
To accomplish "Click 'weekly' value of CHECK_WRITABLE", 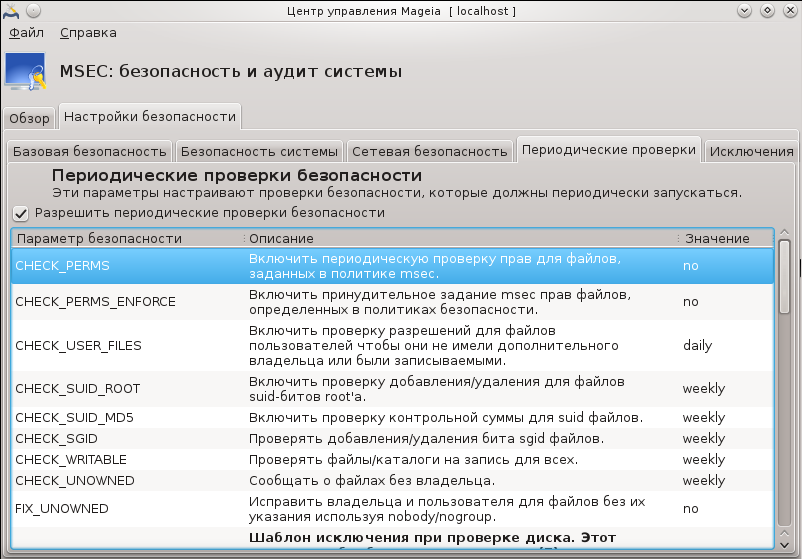I will 704,460.
